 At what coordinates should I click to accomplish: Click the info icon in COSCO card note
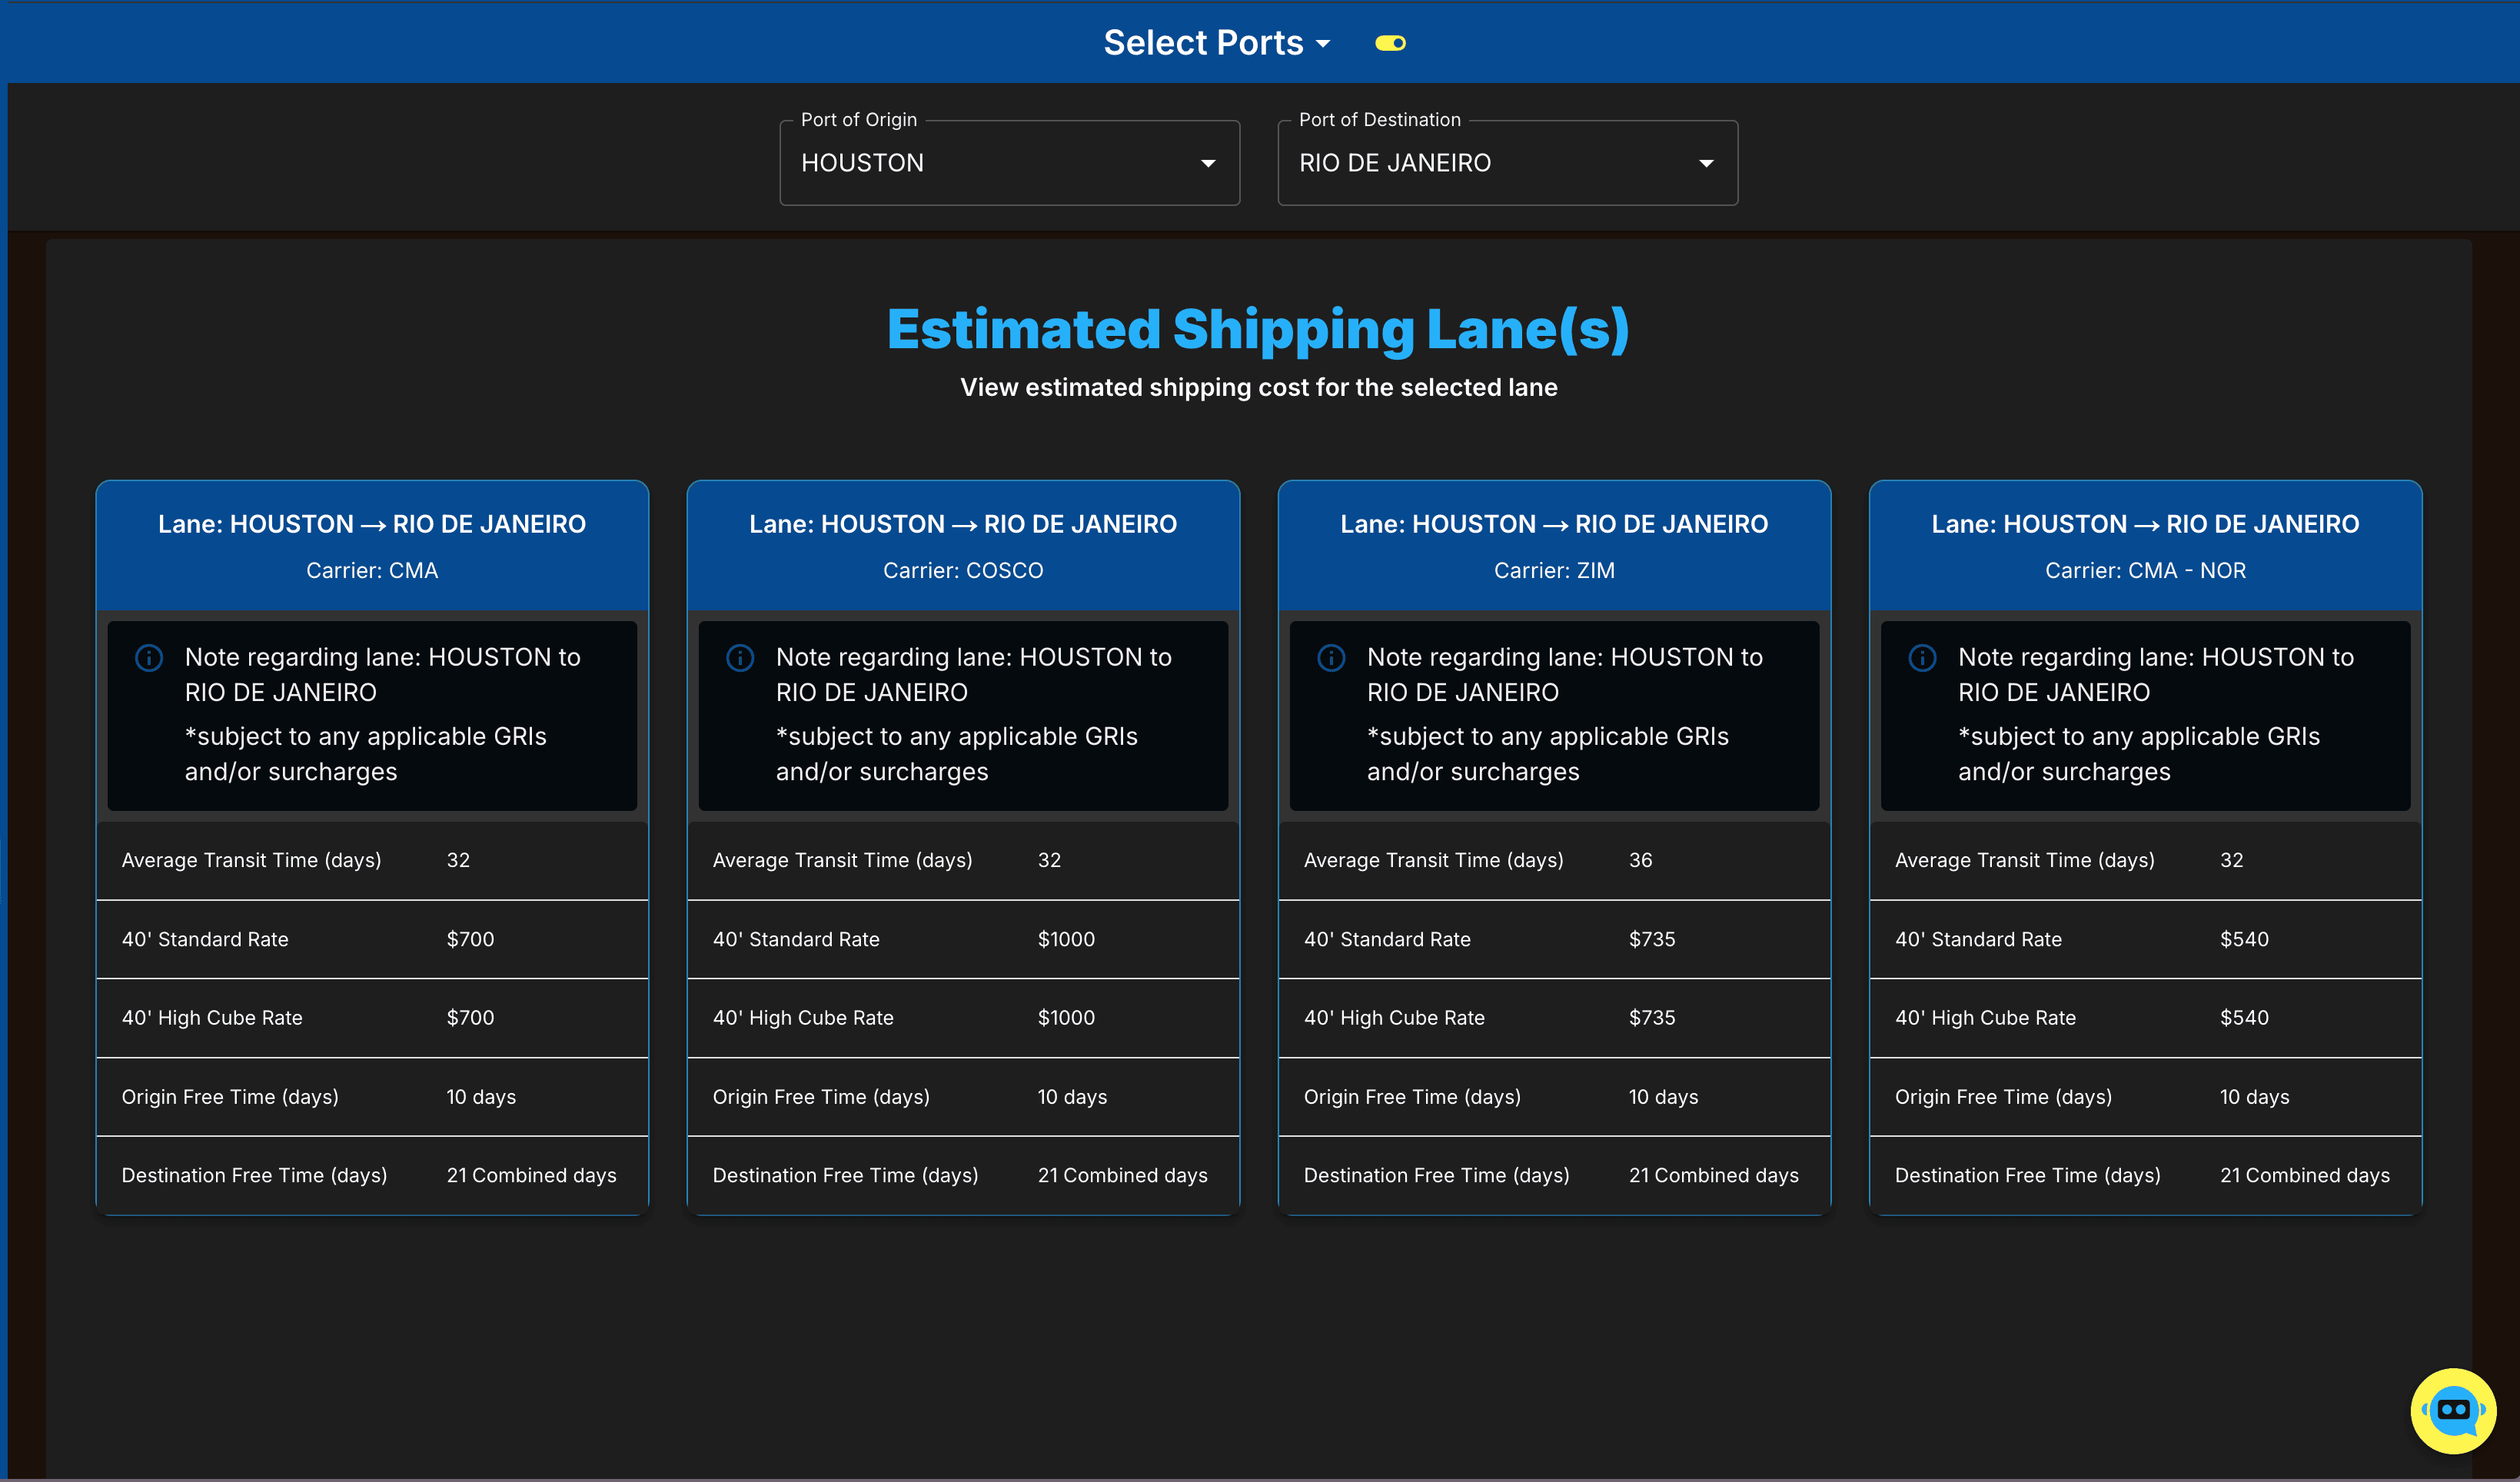pos(740,658)
